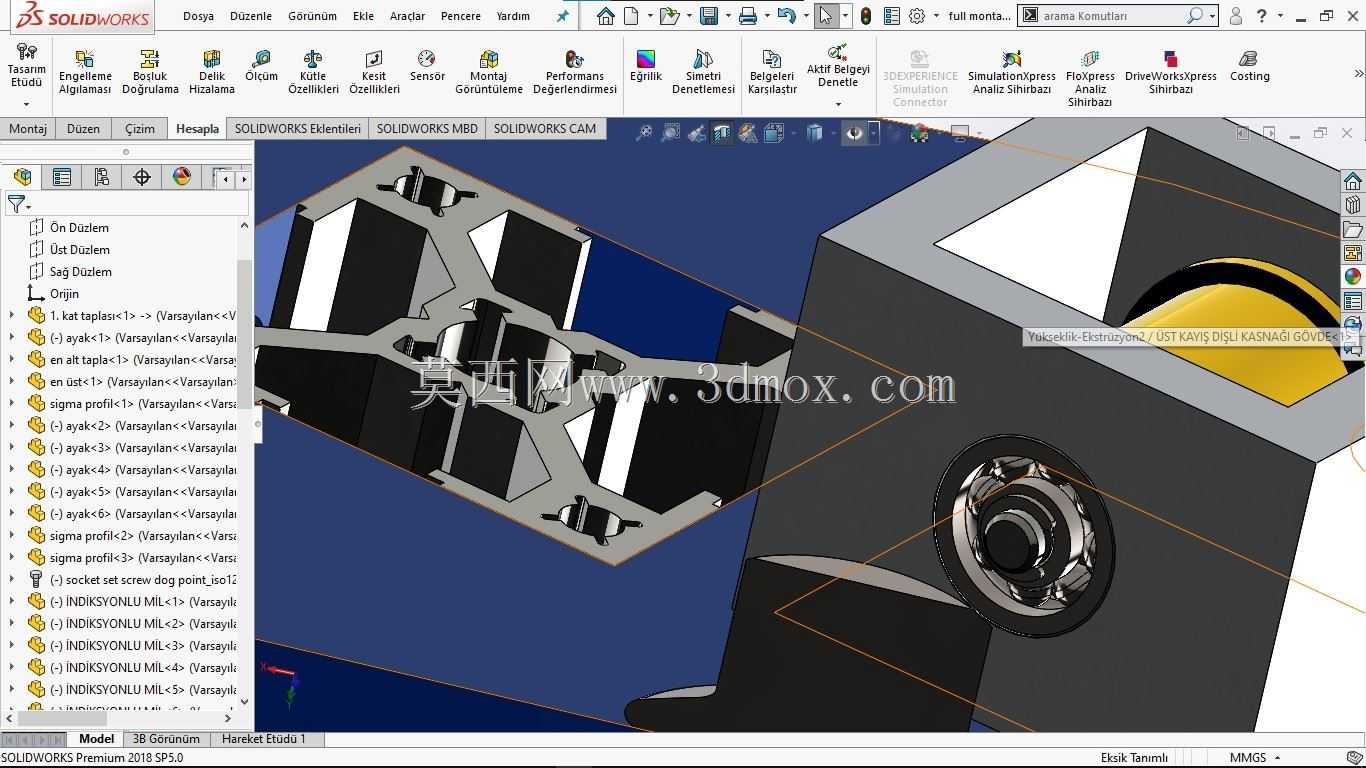Click the Undo arrow icon
Image resolution: width=1366 pixels, height=768 pixels.
pyautogui.click(x=786, y=16)
